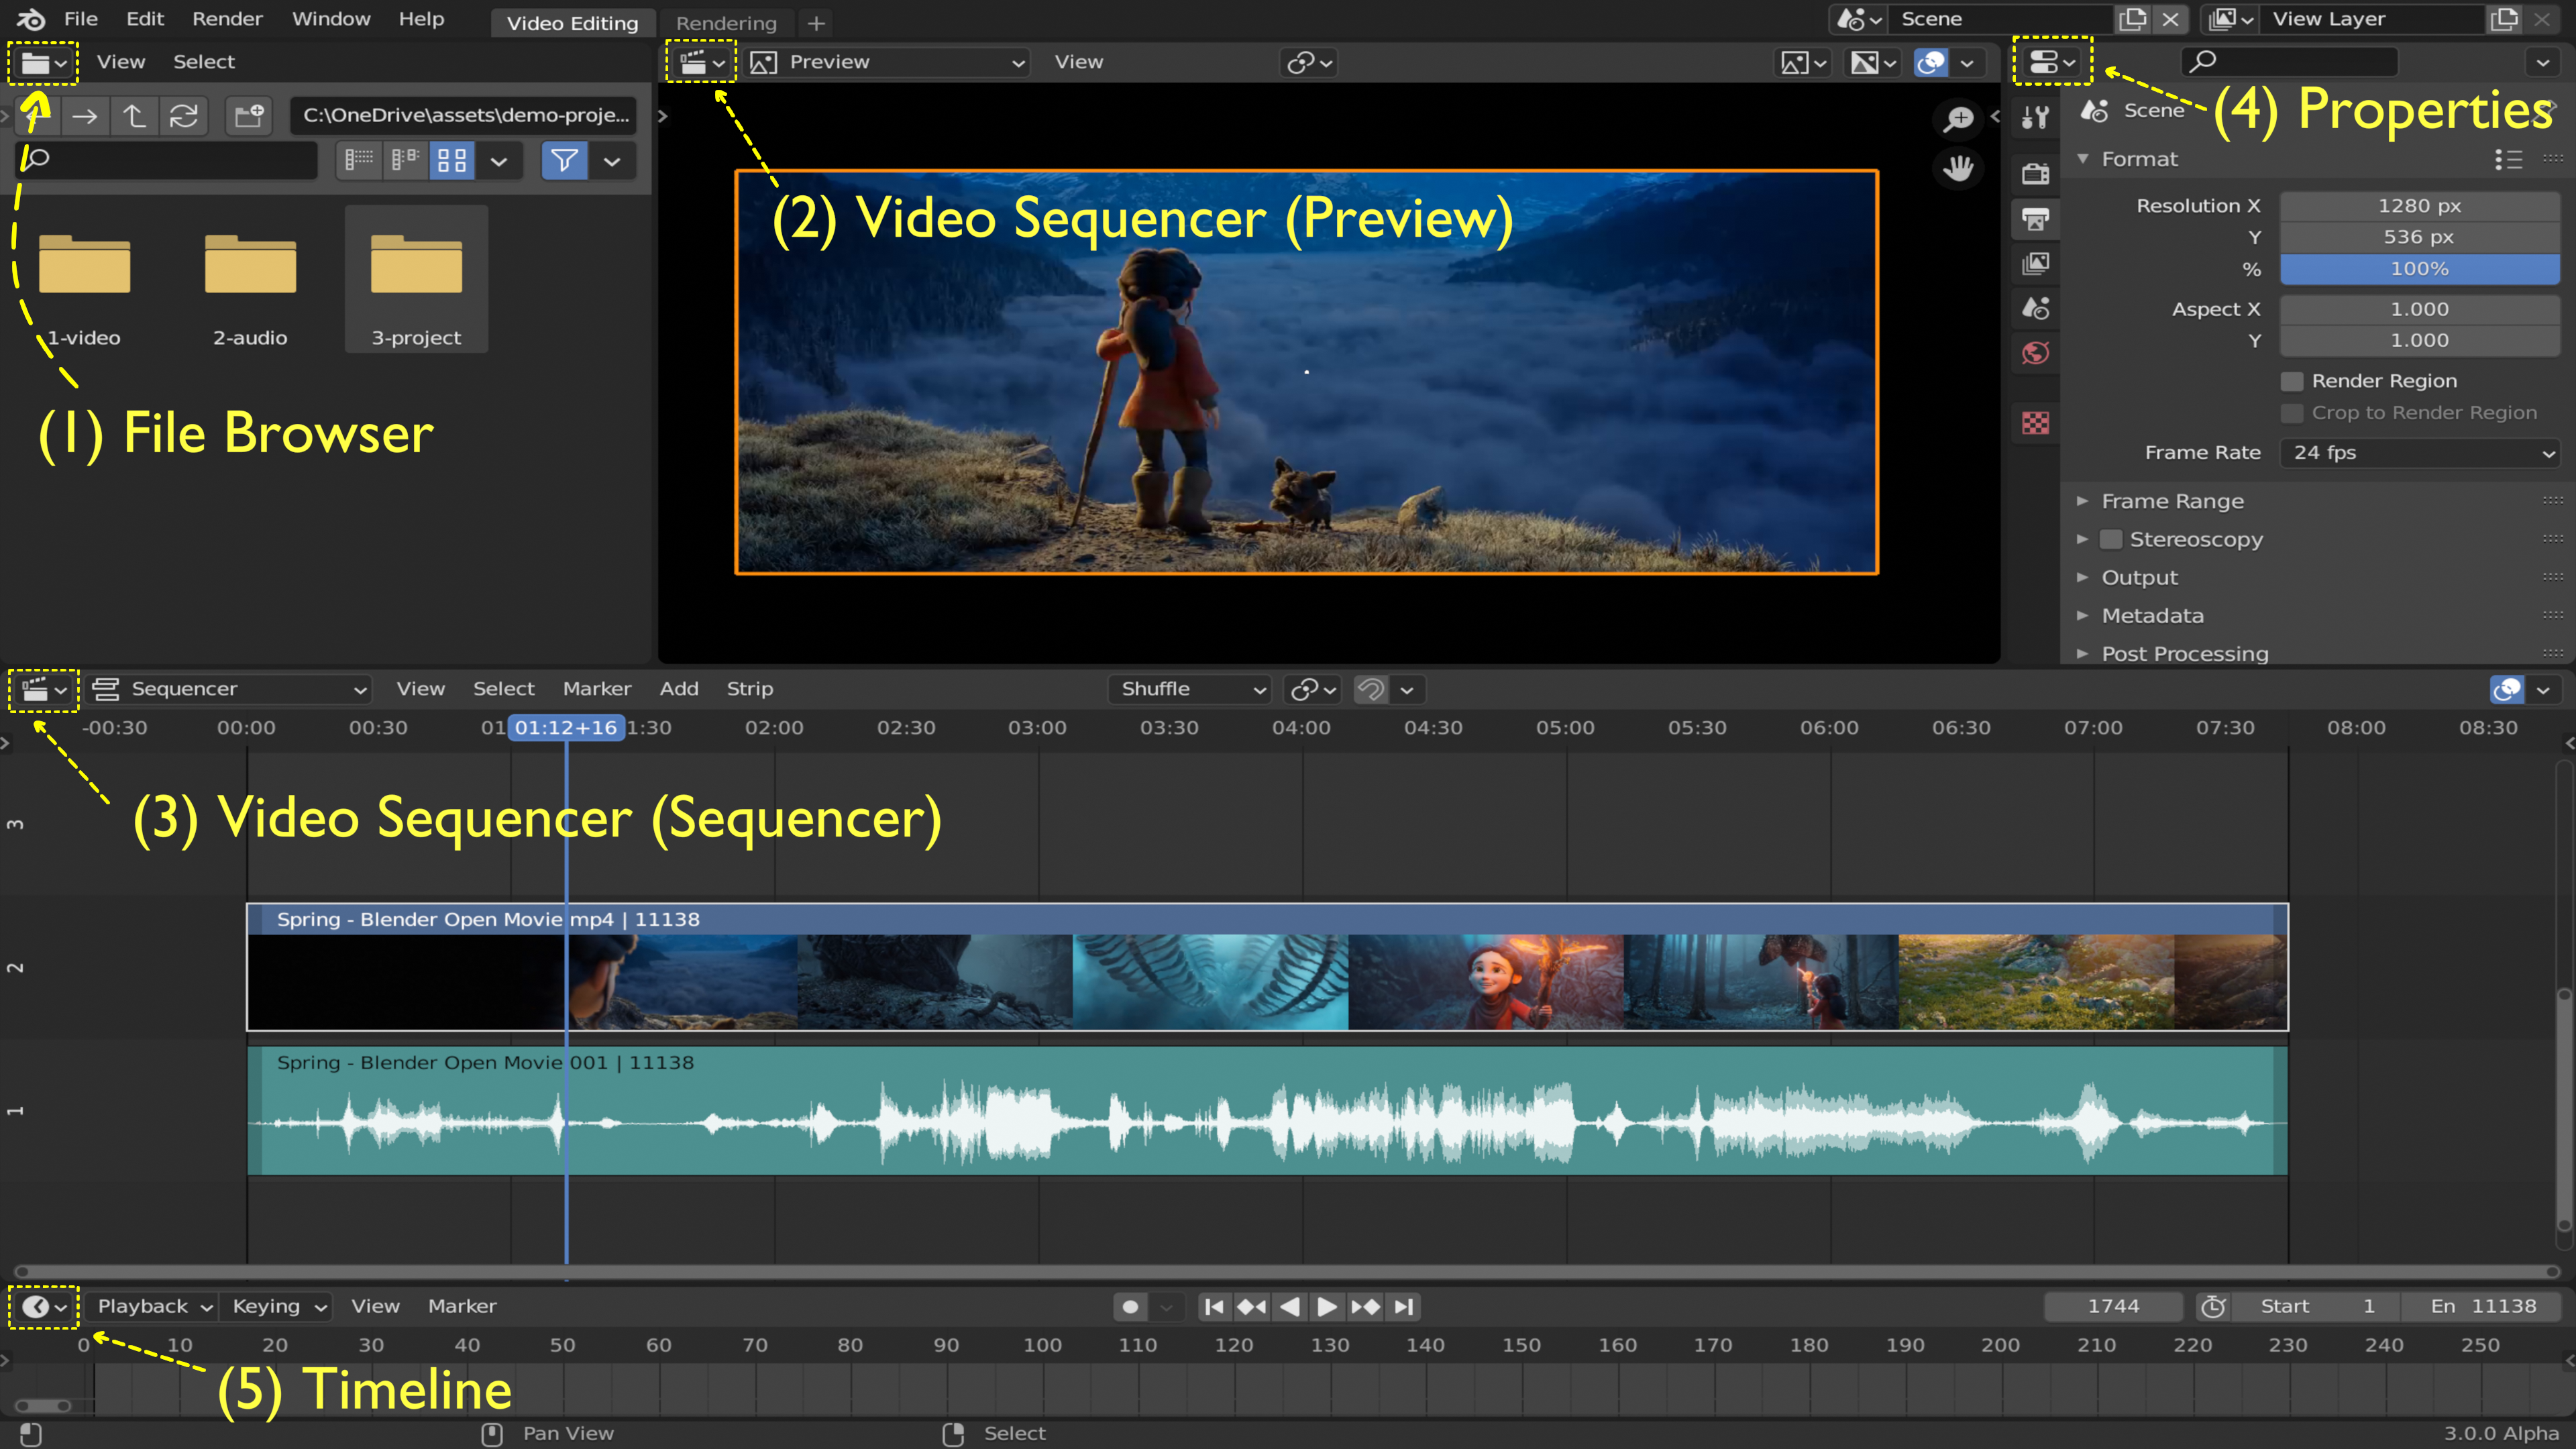
Task: Open the Frame Rate dropdown
Action: (x=2419, y=453)
